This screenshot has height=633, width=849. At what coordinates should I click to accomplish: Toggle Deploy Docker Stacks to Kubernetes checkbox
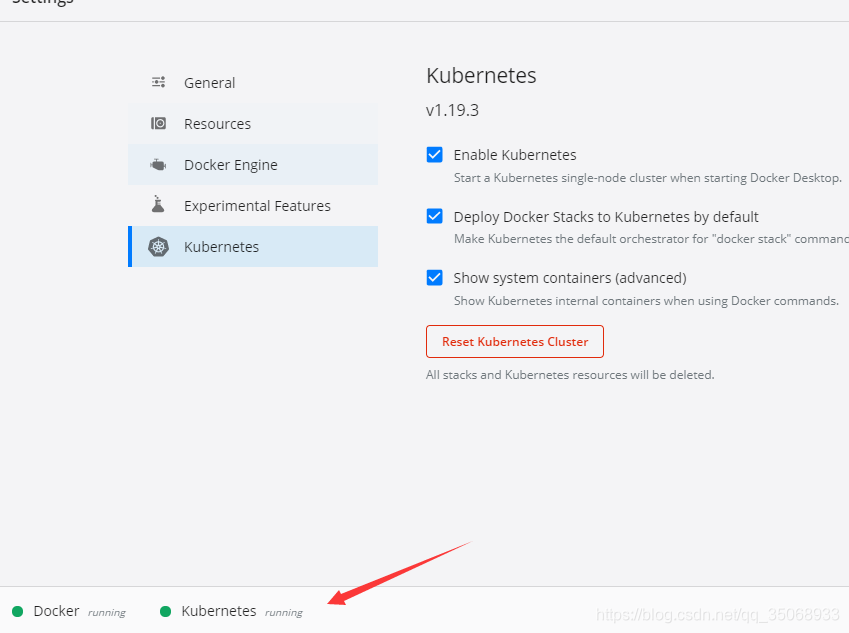tap(434, 217)
